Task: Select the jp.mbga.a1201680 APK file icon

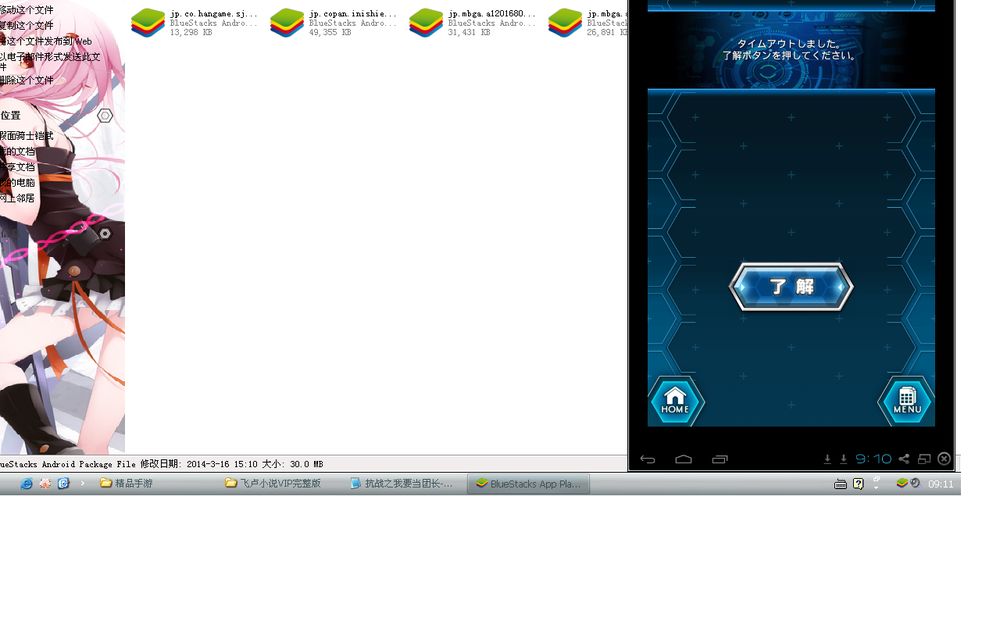Action: 426,22
